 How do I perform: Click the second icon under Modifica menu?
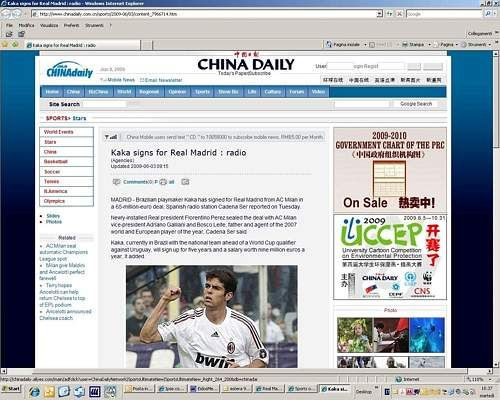21,34
